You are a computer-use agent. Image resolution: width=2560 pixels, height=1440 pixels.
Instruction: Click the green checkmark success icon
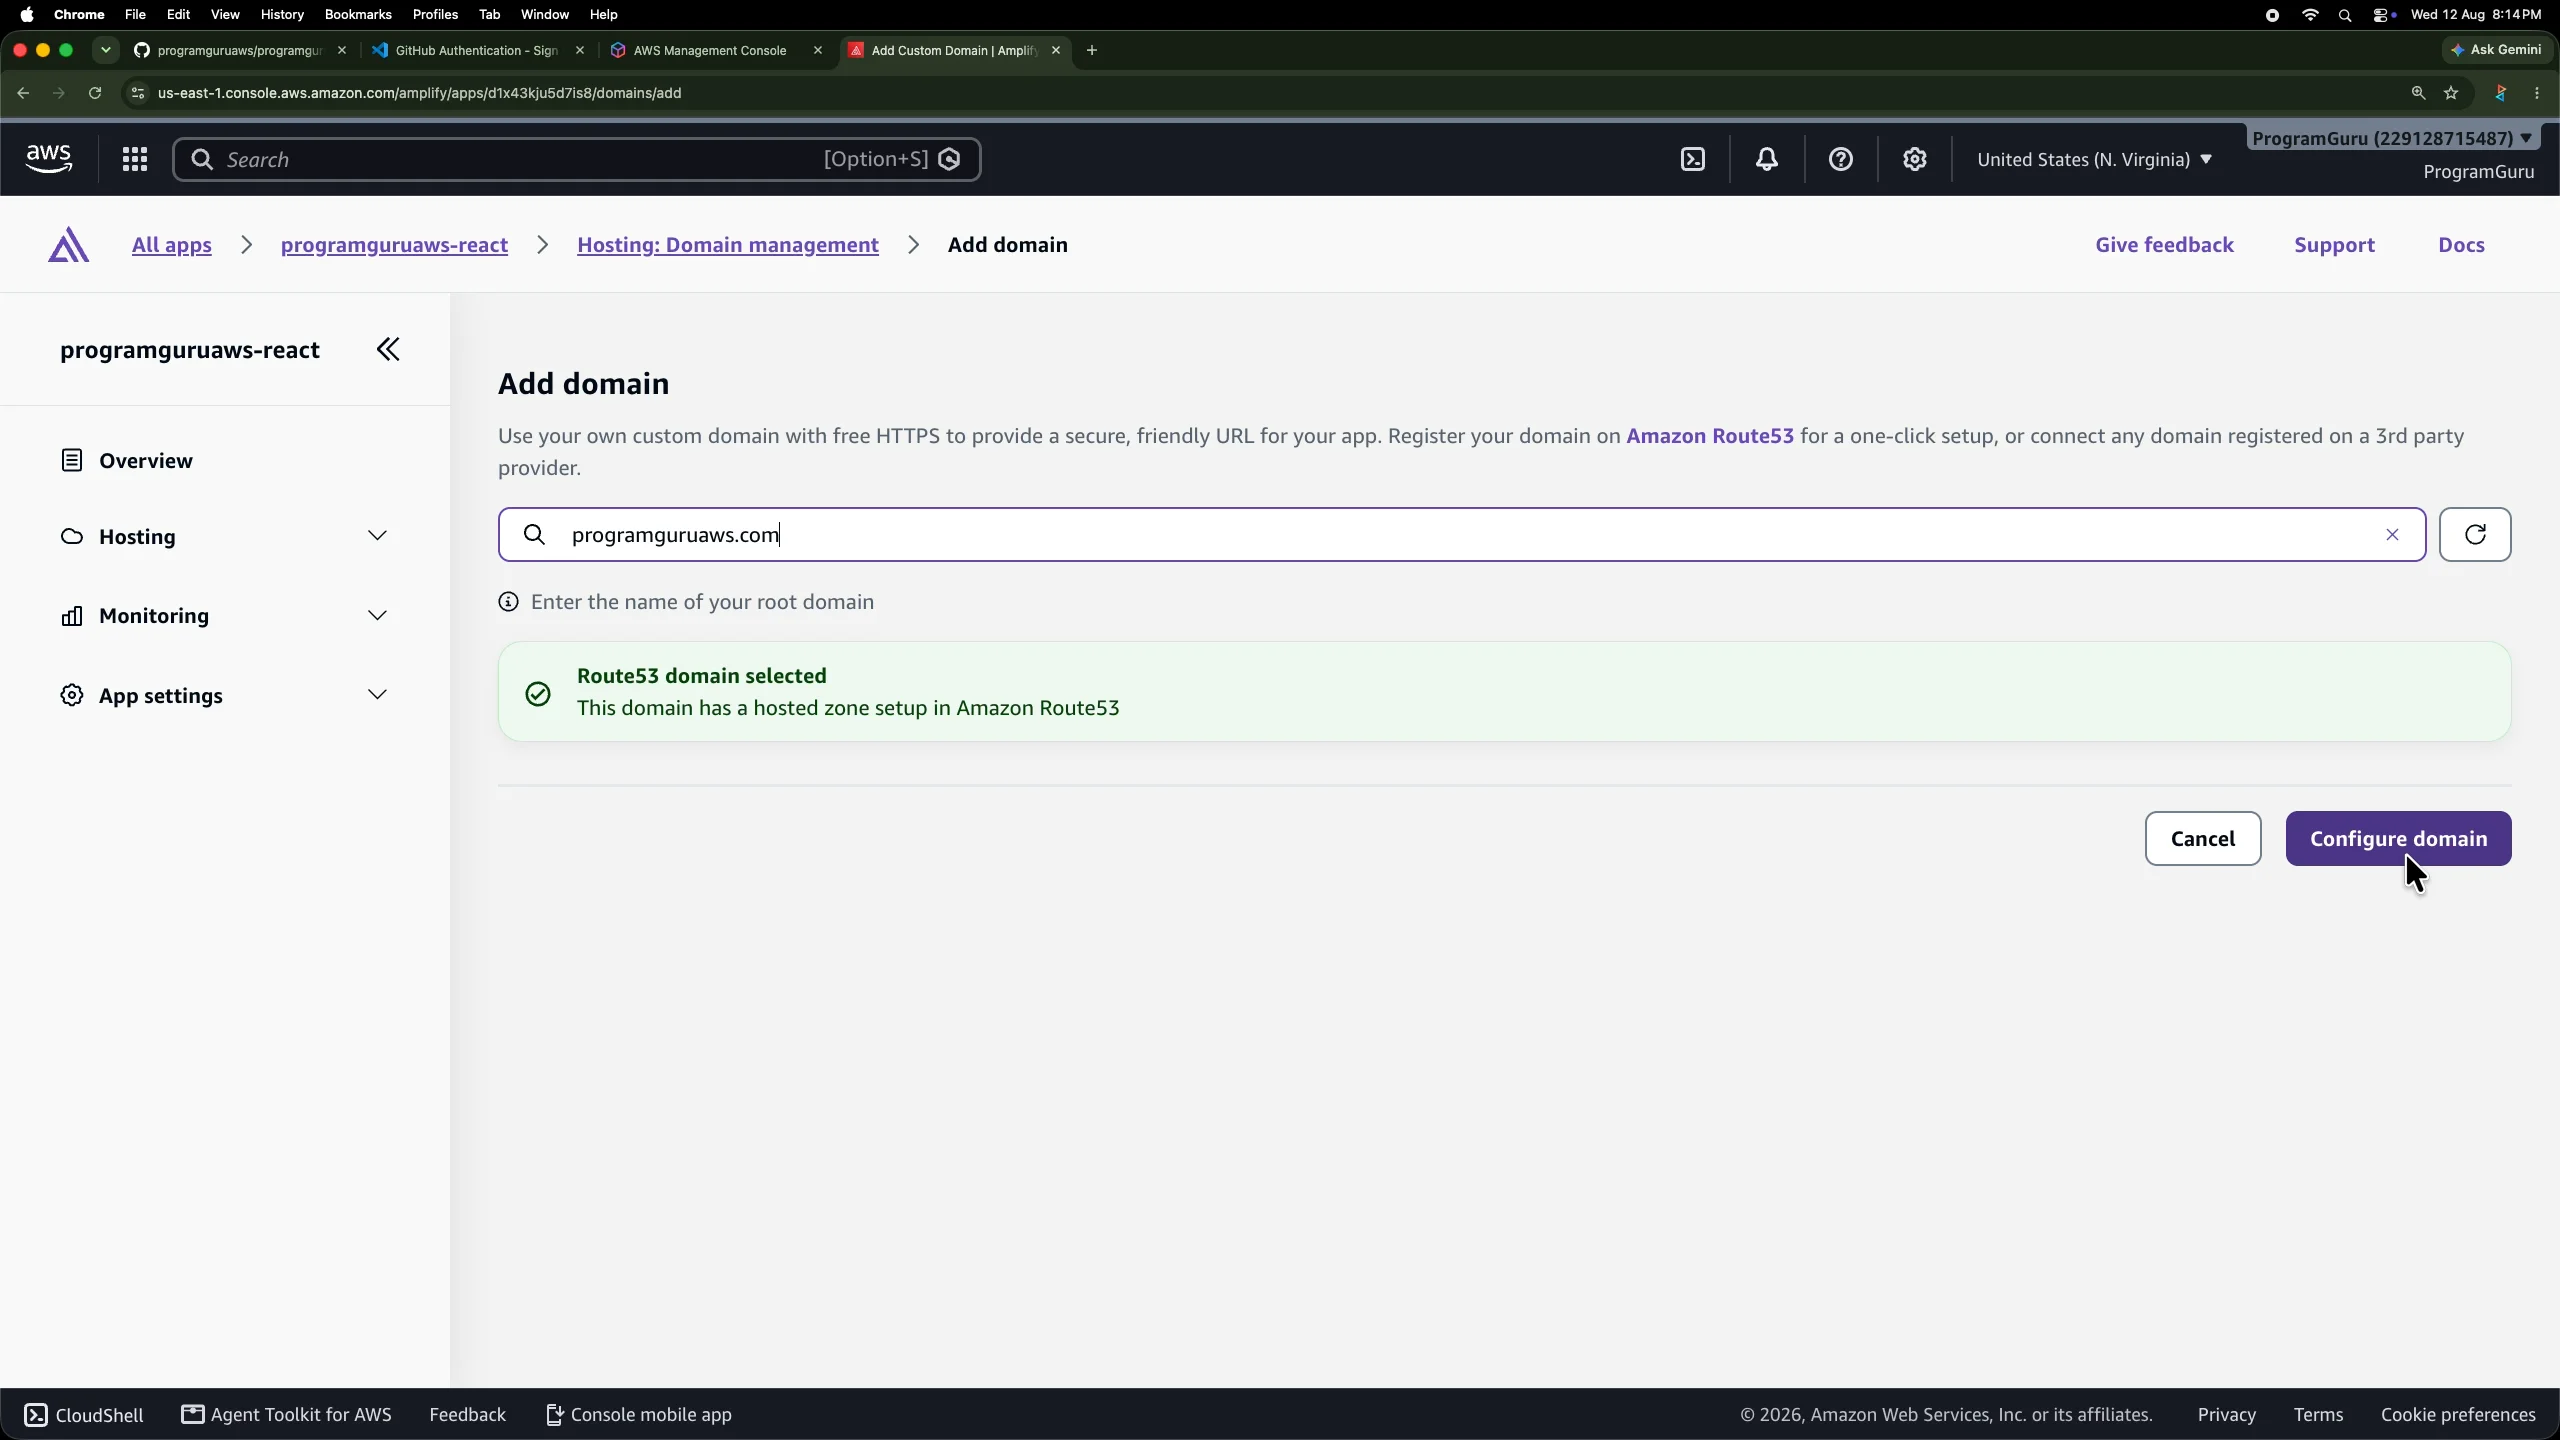coord(538,693)
